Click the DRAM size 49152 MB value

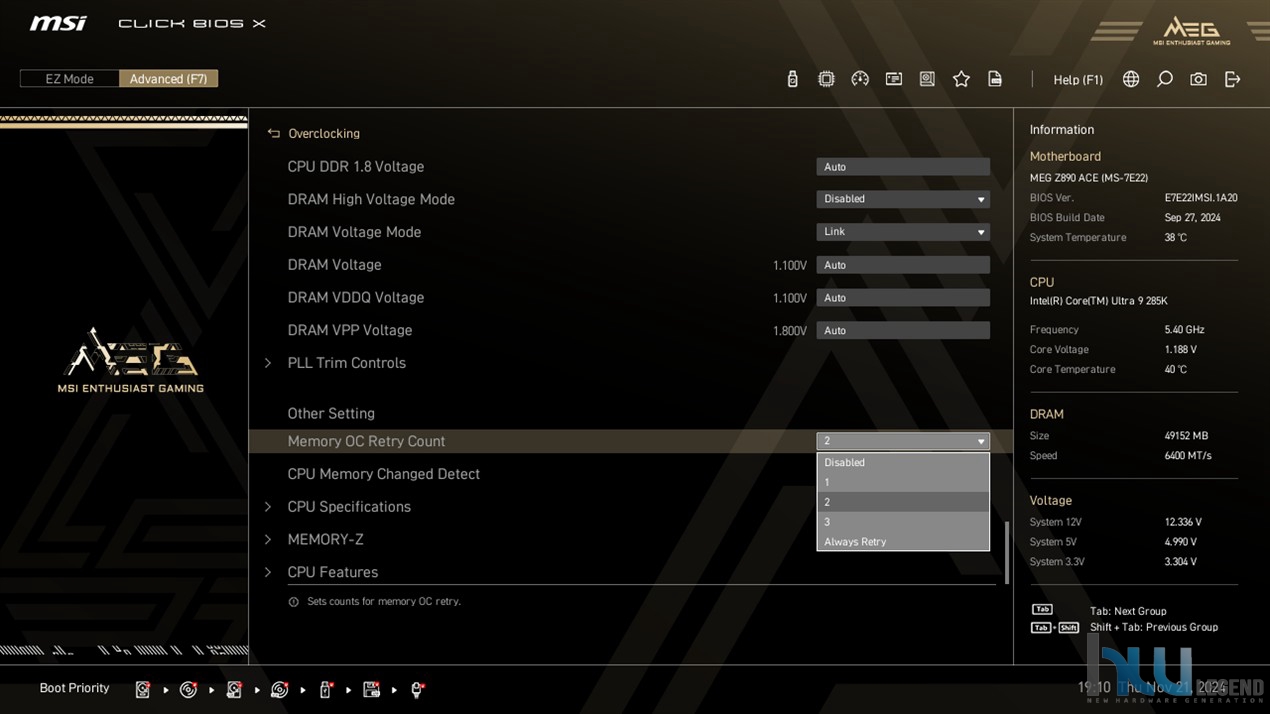pos(1186,436)
